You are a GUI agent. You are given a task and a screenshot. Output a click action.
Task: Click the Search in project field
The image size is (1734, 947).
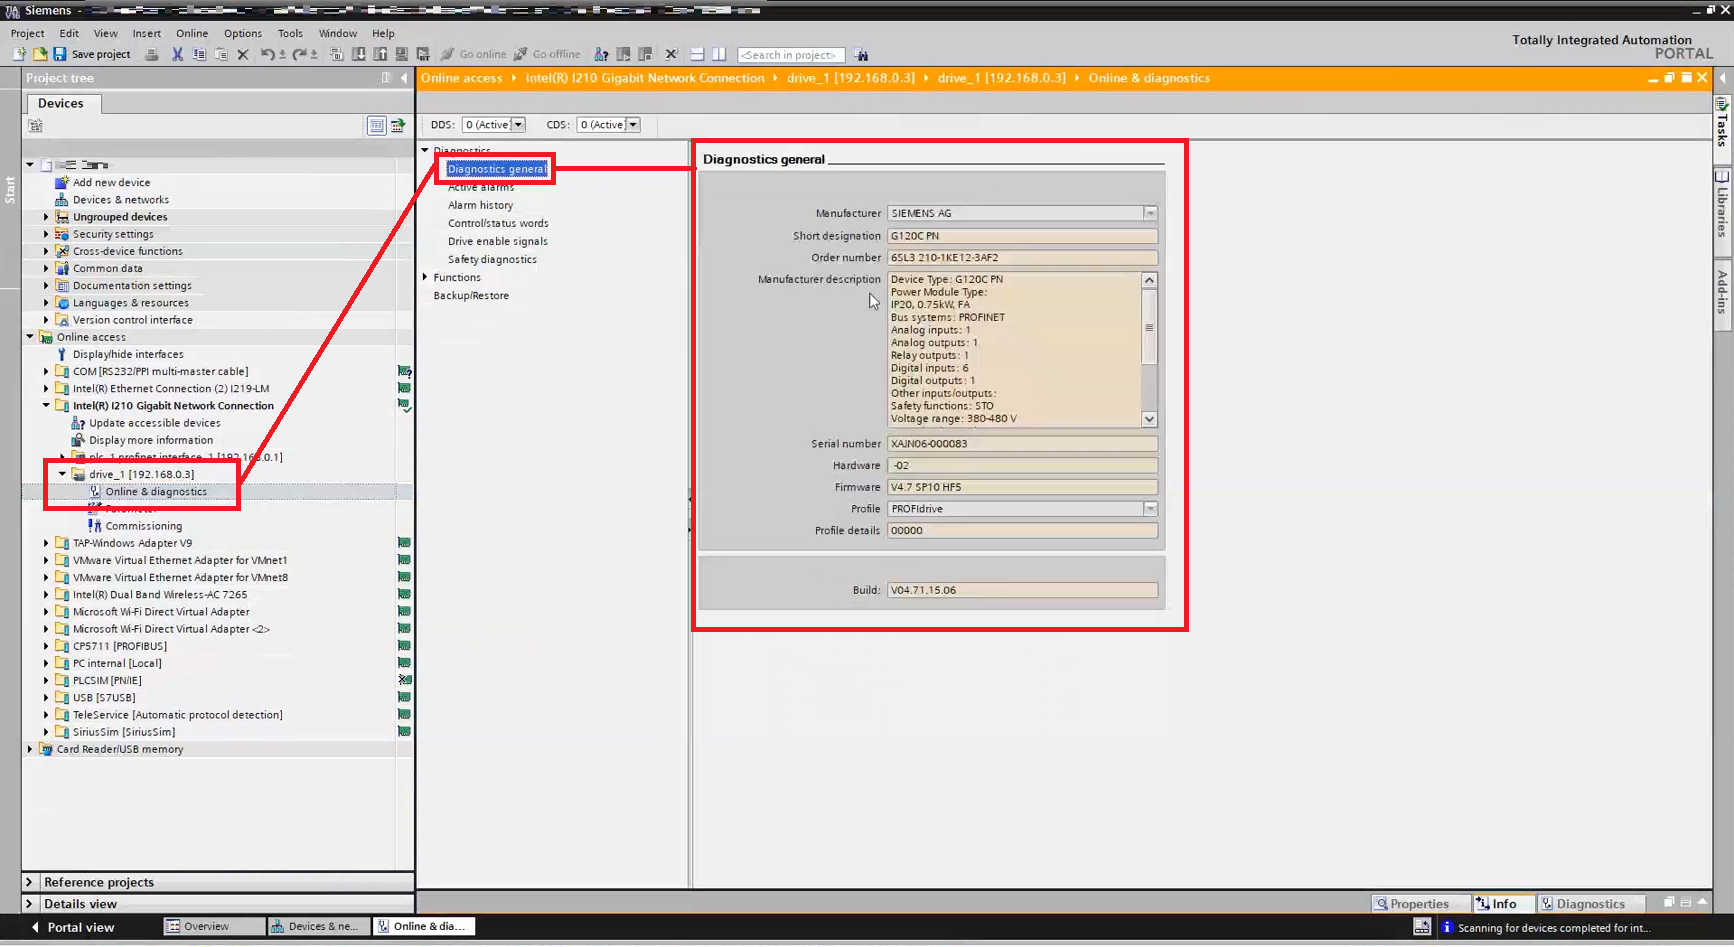coord(790,55)
